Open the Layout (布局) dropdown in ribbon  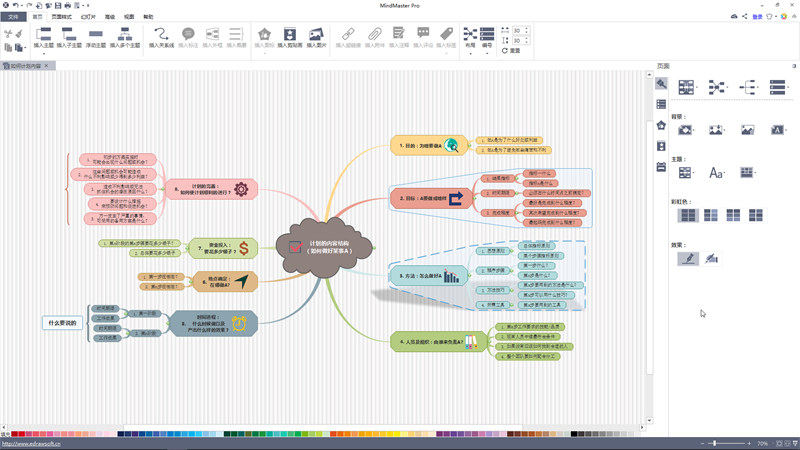[x=470, y=39]
